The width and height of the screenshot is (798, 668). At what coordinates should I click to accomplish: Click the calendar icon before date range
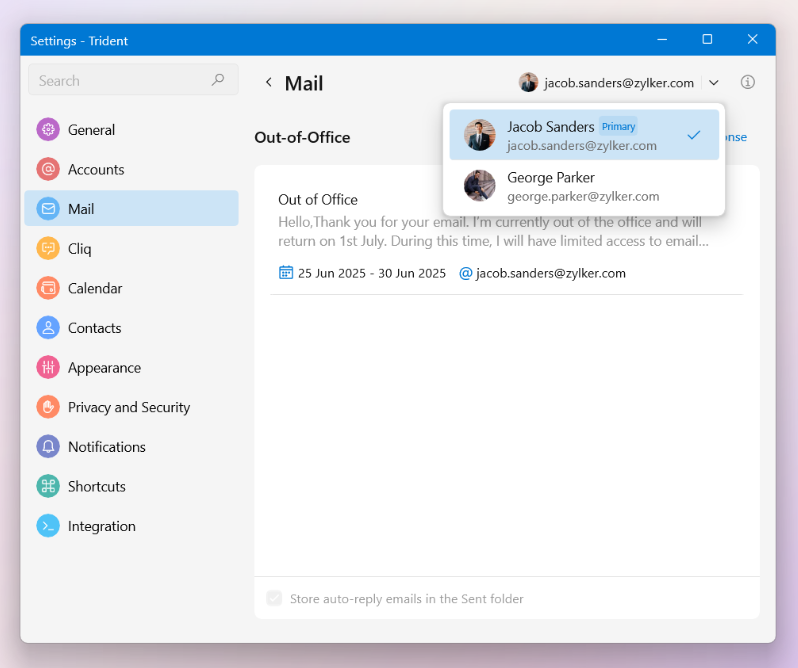tap(286, 273)
